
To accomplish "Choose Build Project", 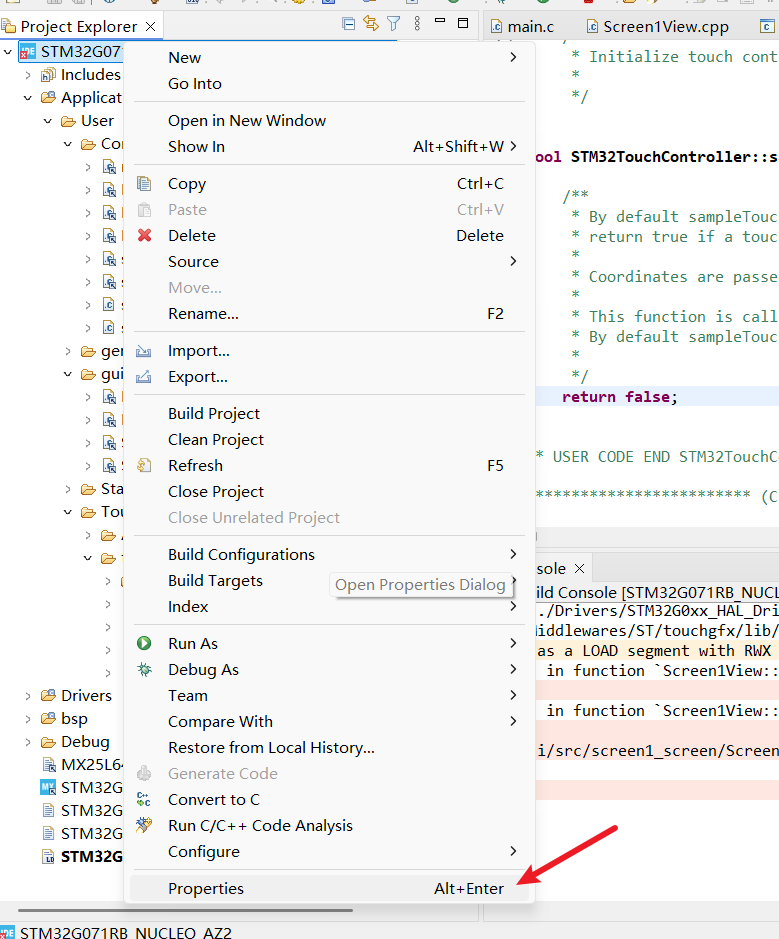I will pyautogui.click(x=329, y=414).
